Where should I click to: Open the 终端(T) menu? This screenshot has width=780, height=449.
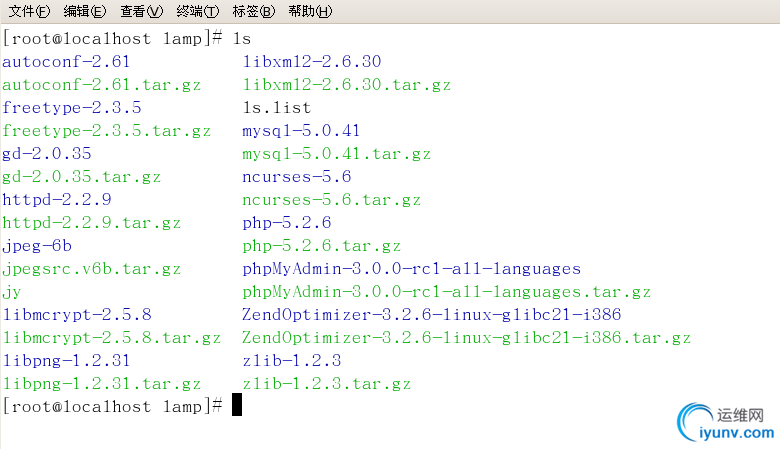pos(197,11)
